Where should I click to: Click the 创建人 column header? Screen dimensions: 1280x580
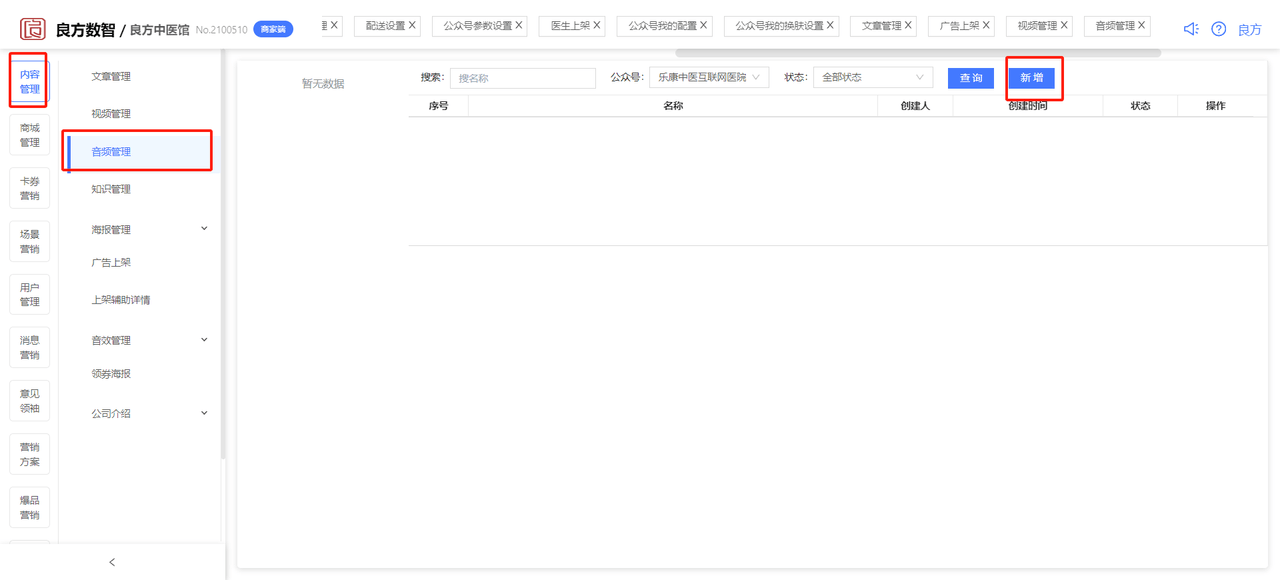click(915, 106)
